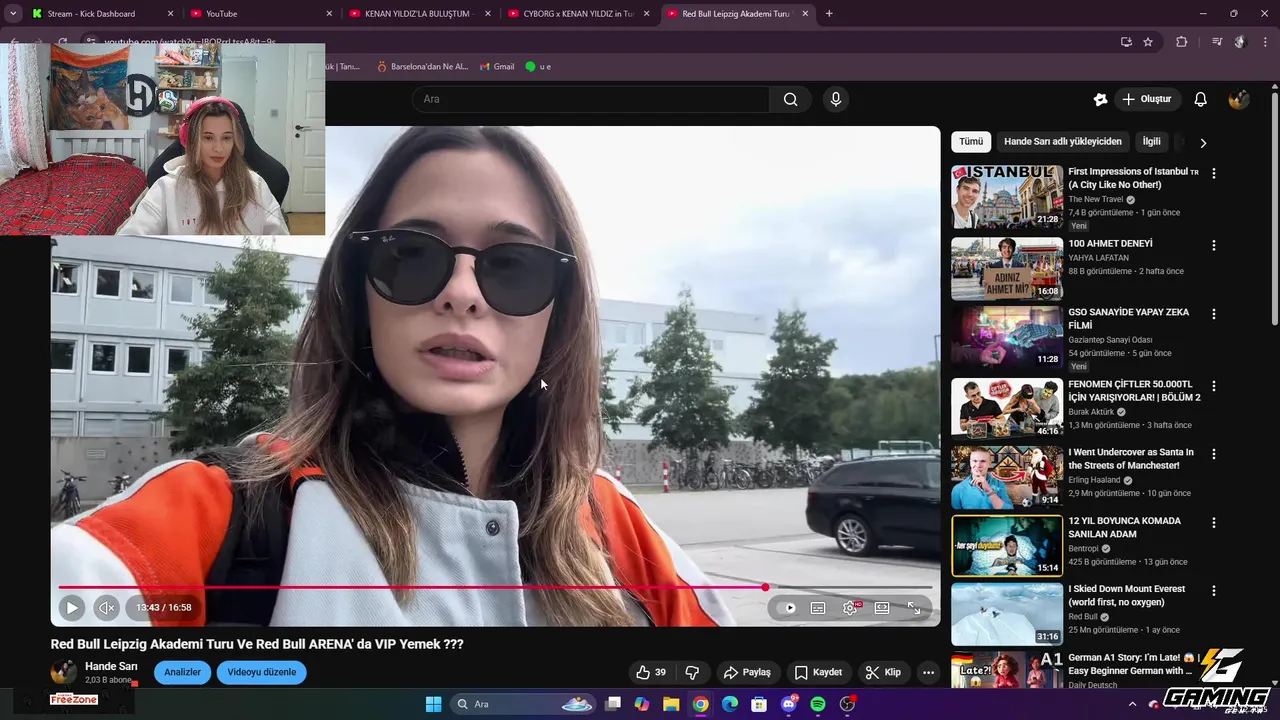Click the Hande Sarı channel avatar

(x=64, y=672)
